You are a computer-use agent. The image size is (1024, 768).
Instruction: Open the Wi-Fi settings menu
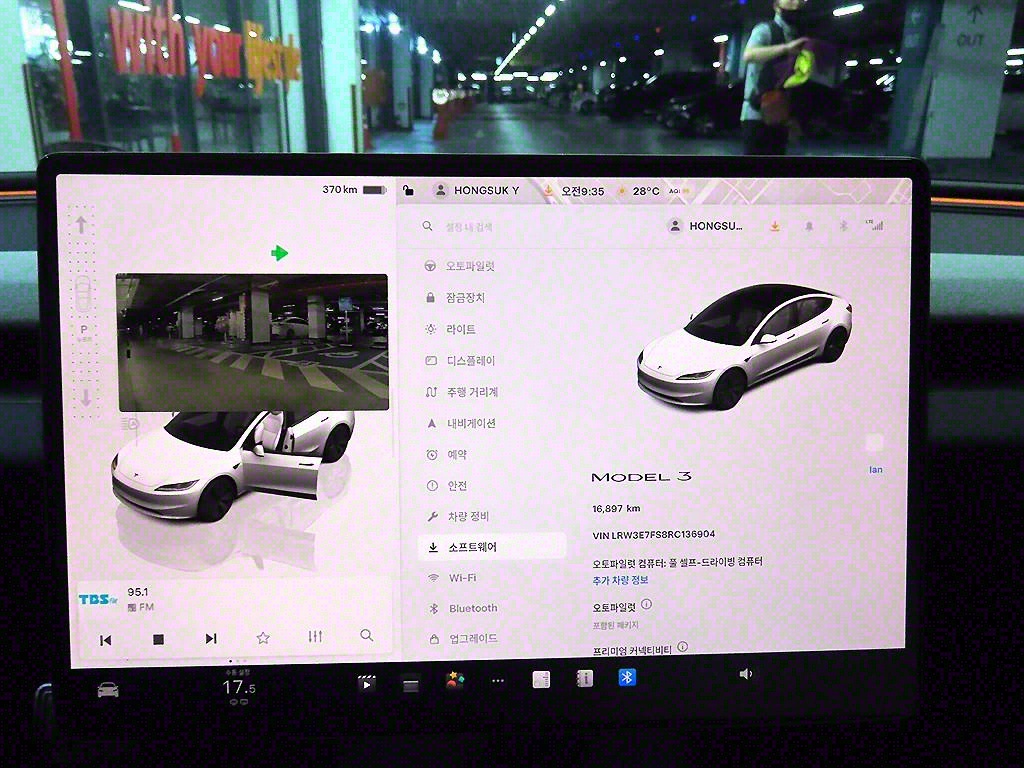coord(453,578)
